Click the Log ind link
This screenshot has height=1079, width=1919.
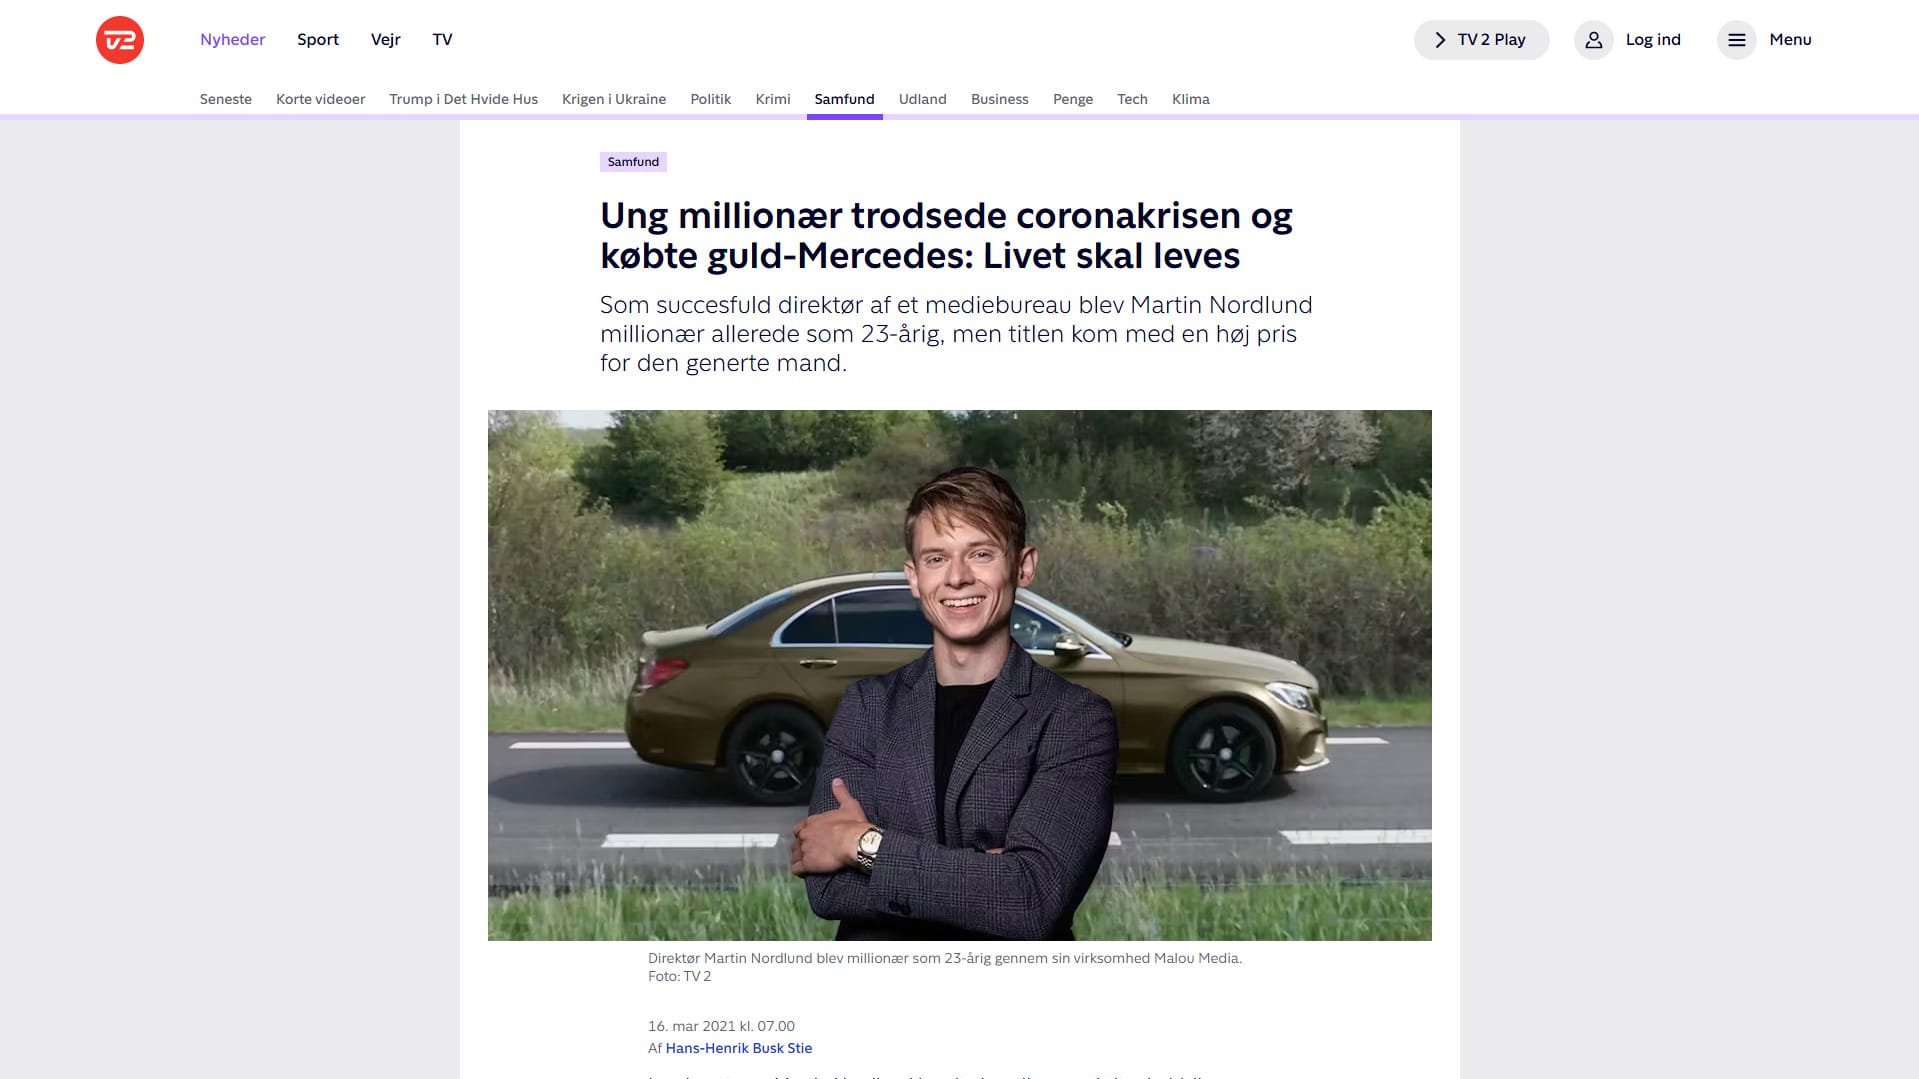tap(1653, 40)
